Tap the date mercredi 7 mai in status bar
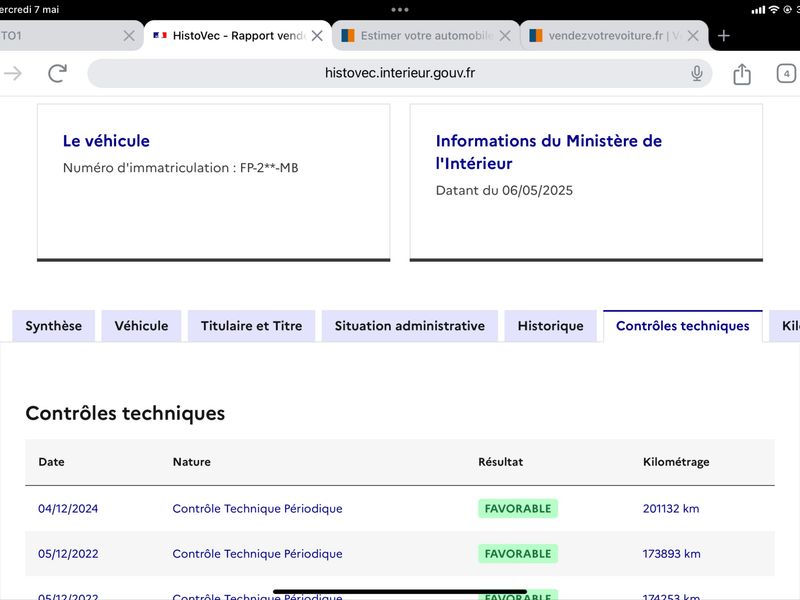This screenshot has height=600, width=800. (x=29, y=9)
